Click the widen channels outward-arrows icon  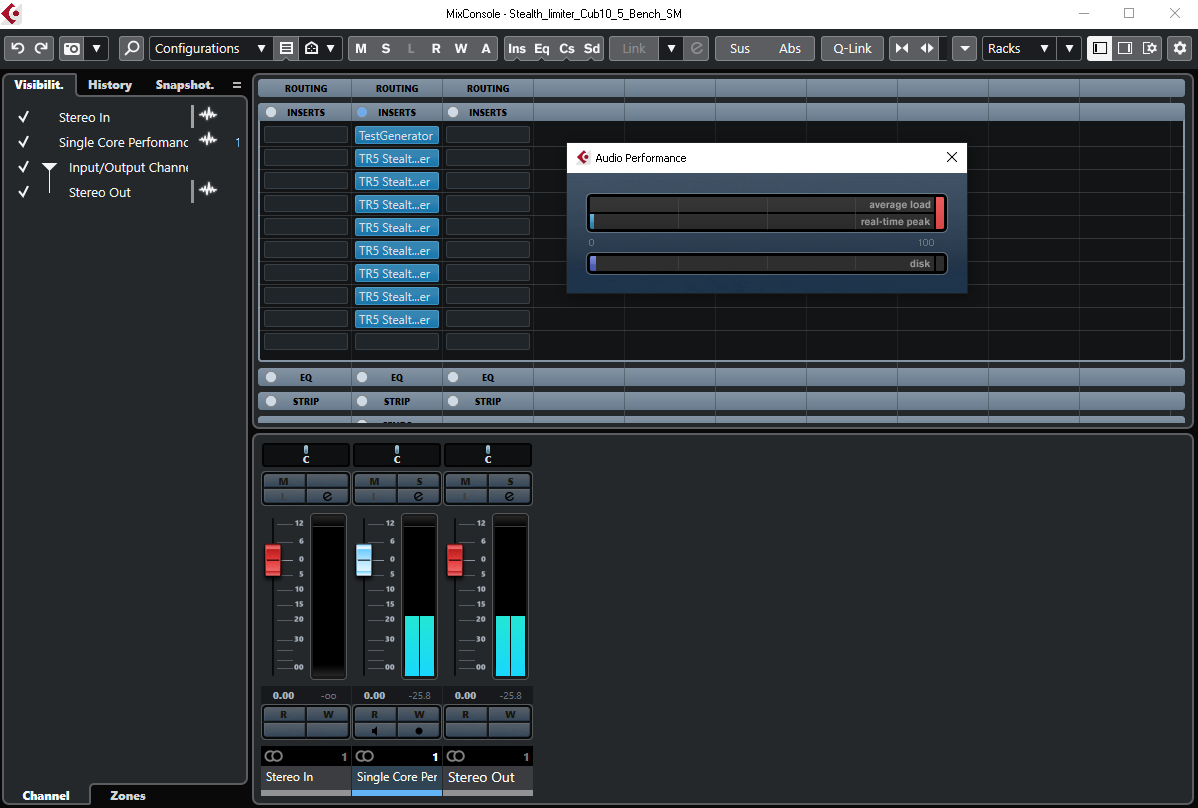(x=927, y=48)
